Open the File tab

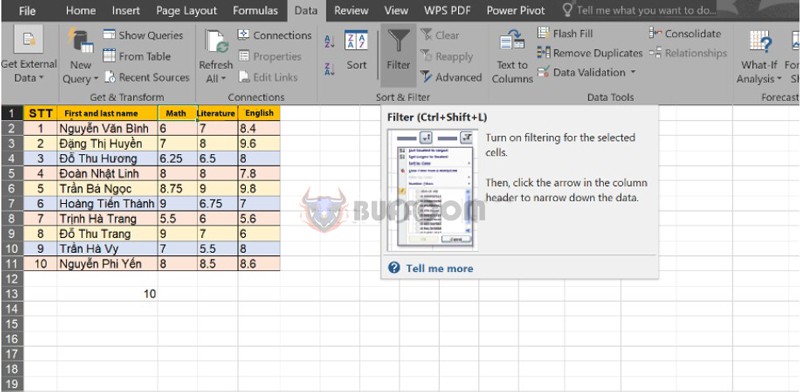pyautogui.click(x=27, y=10)
